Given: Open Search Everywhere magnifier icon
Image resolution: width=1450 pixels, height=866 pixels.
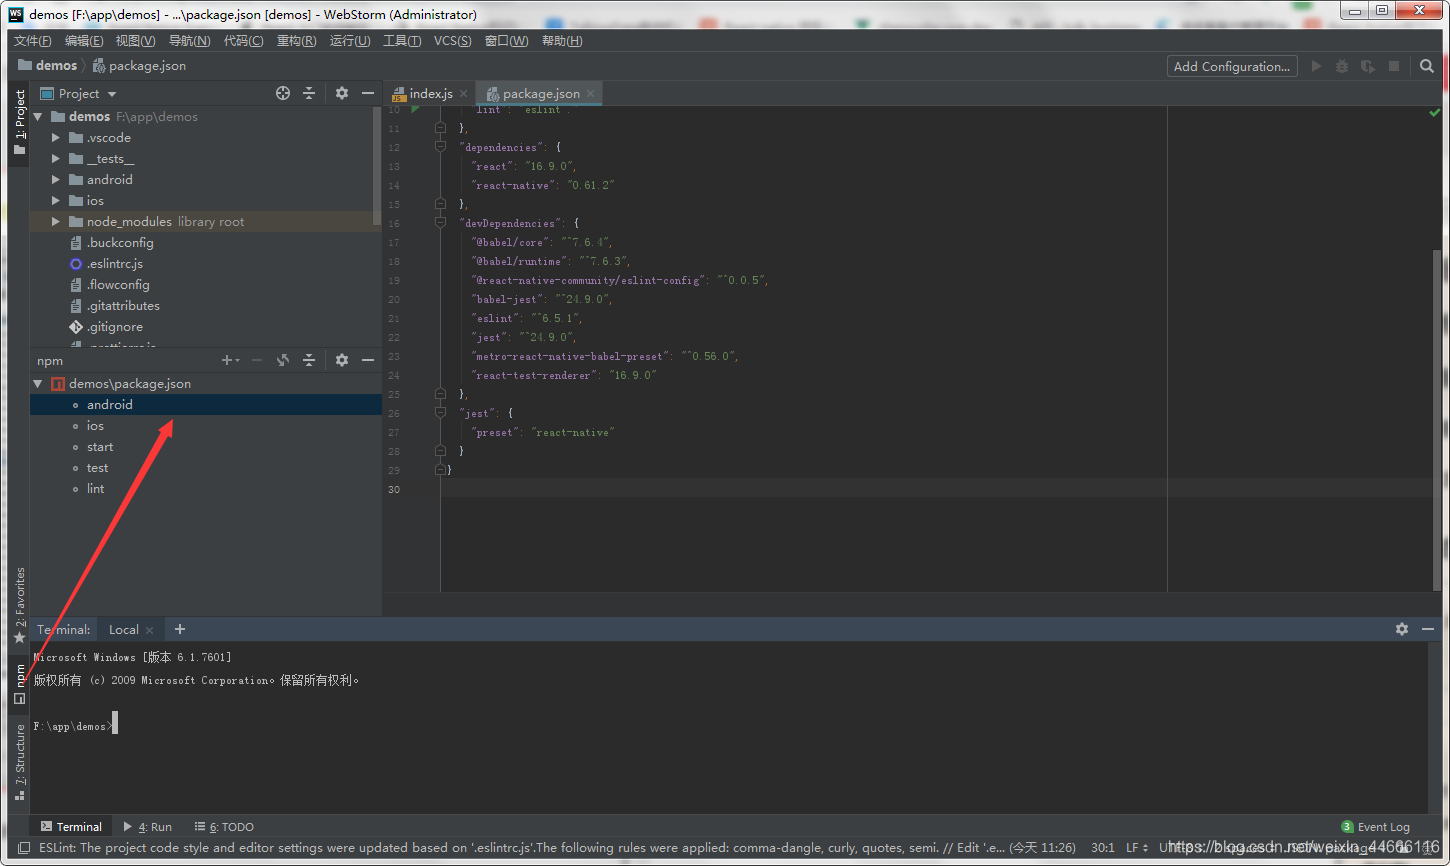Looking at the screenshot, I should click(1427, 66).
